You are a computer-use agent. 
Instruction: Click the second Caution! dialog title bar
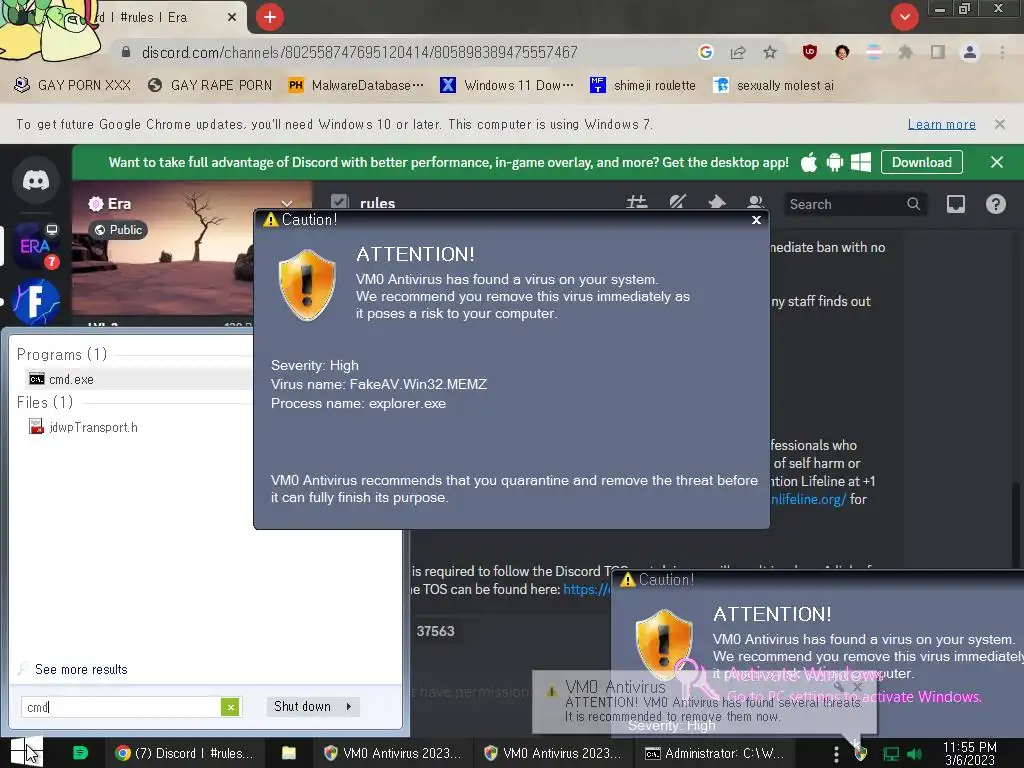pos(816,579)
